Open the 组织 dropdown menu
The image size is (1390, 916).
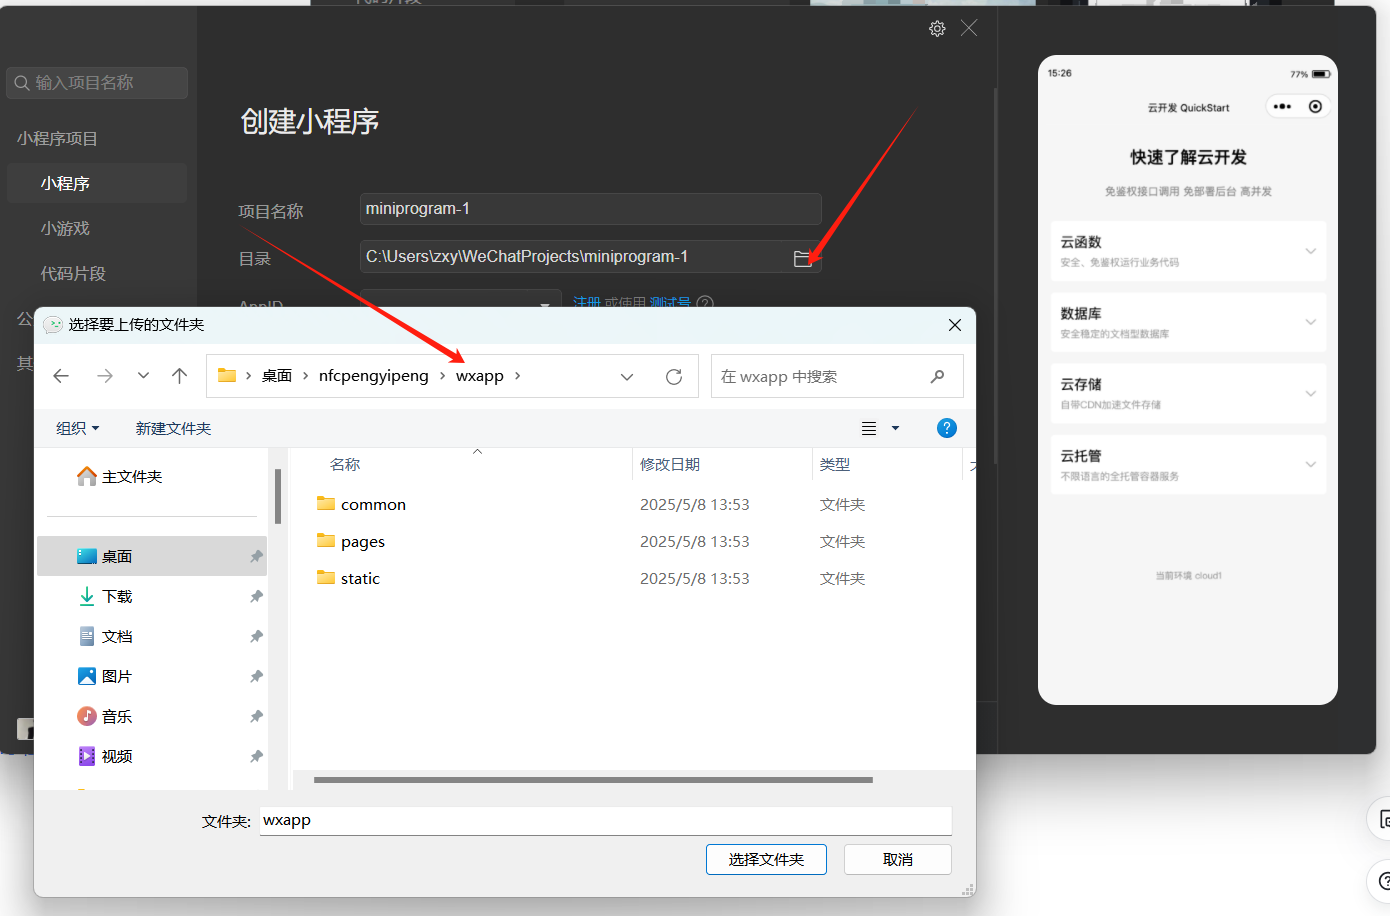click(77, 428)
